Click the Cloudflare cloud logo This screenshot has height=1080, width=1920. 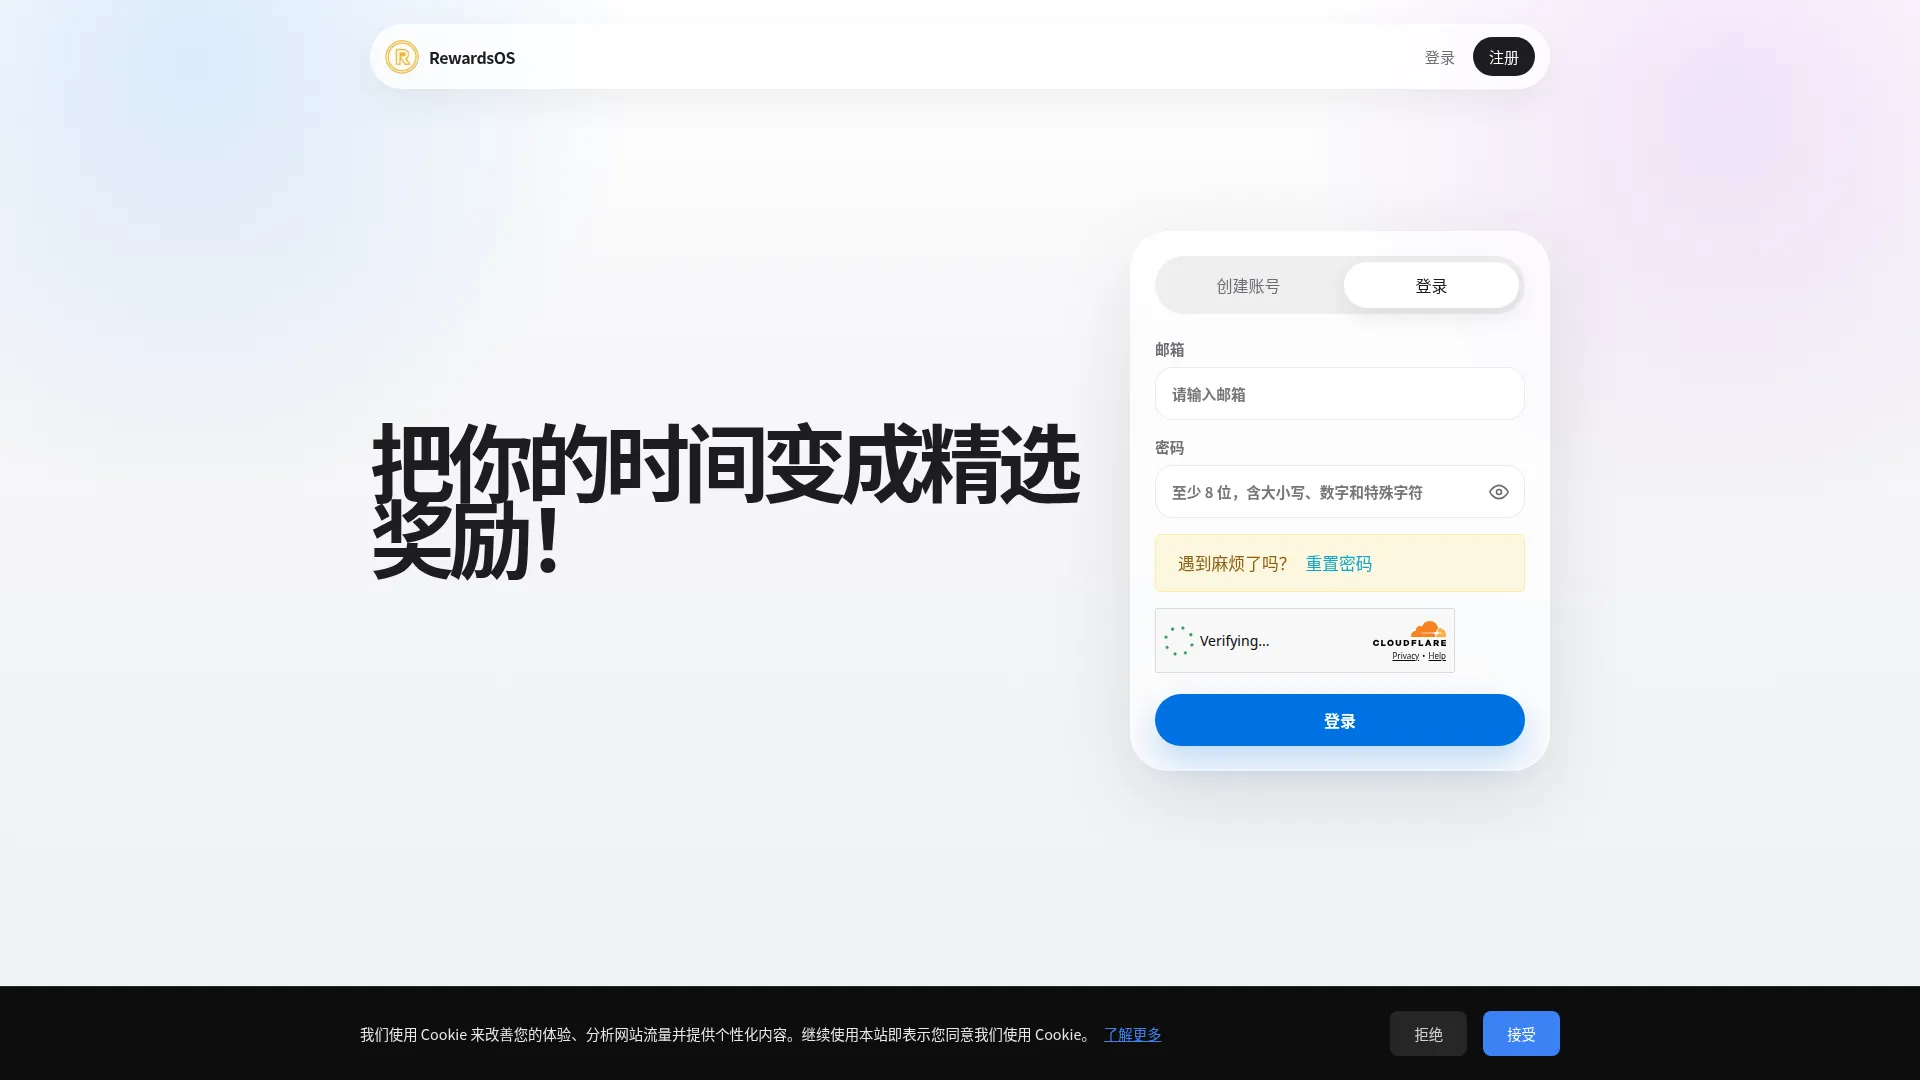[x=1427, y=630]
